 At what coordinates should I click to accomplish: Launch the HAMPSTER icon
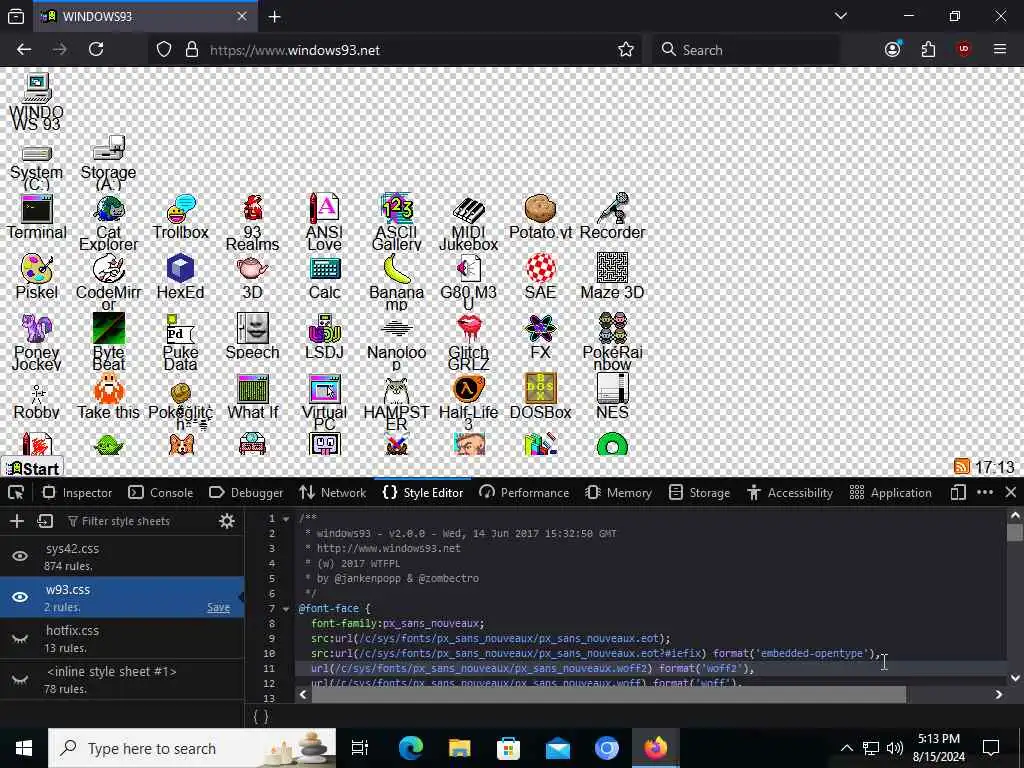[x=396, y=404]
